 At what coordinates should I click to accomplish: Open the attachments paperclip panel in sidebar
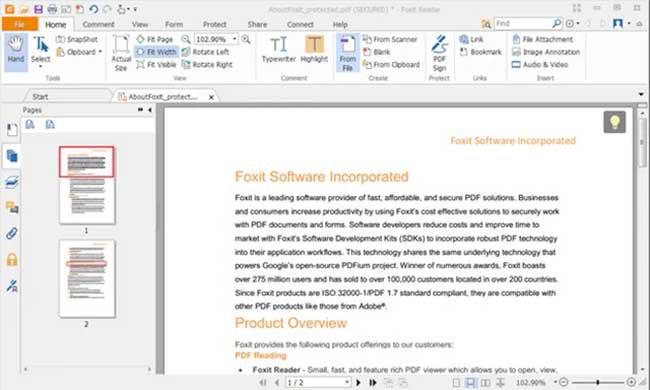(12, 234)
